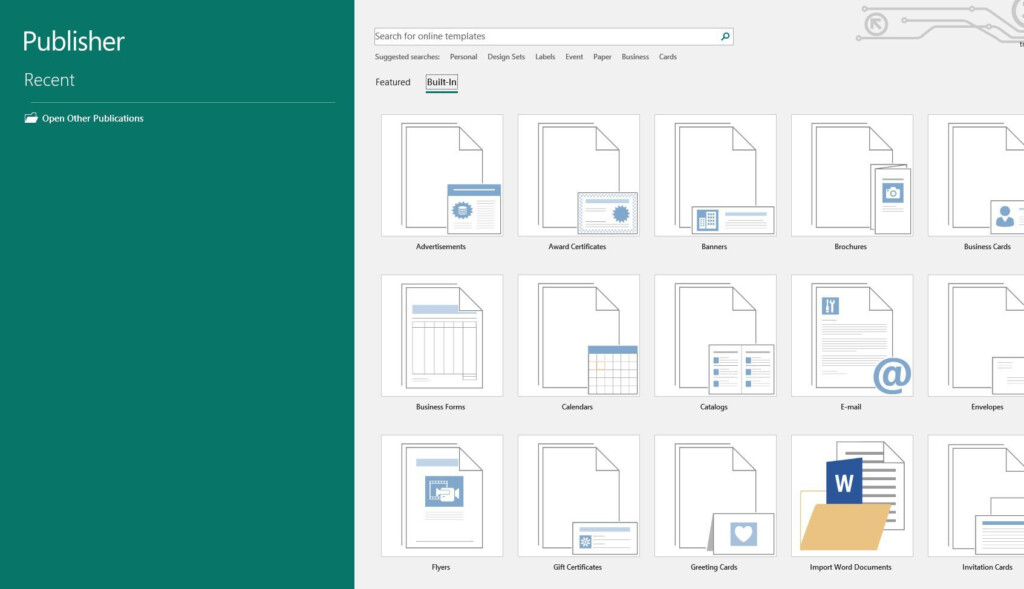Search suggested term Labels

coord(545,57)
